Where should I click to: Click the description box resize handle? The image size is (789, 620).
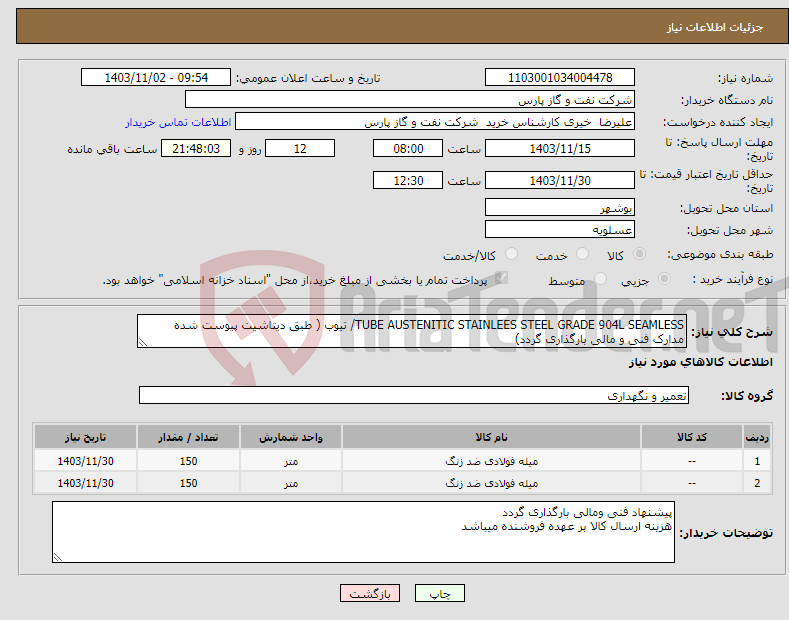click(143, 343)
